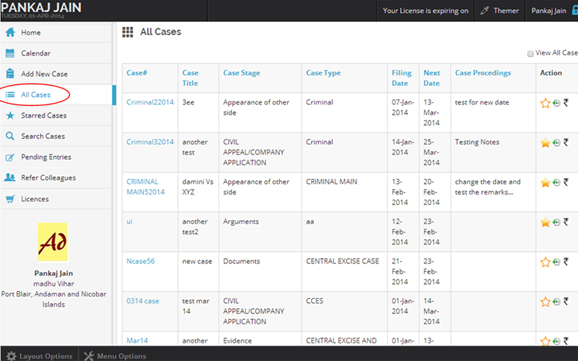Open Starred Cases from the sidebar

click(x=56, y=115)
